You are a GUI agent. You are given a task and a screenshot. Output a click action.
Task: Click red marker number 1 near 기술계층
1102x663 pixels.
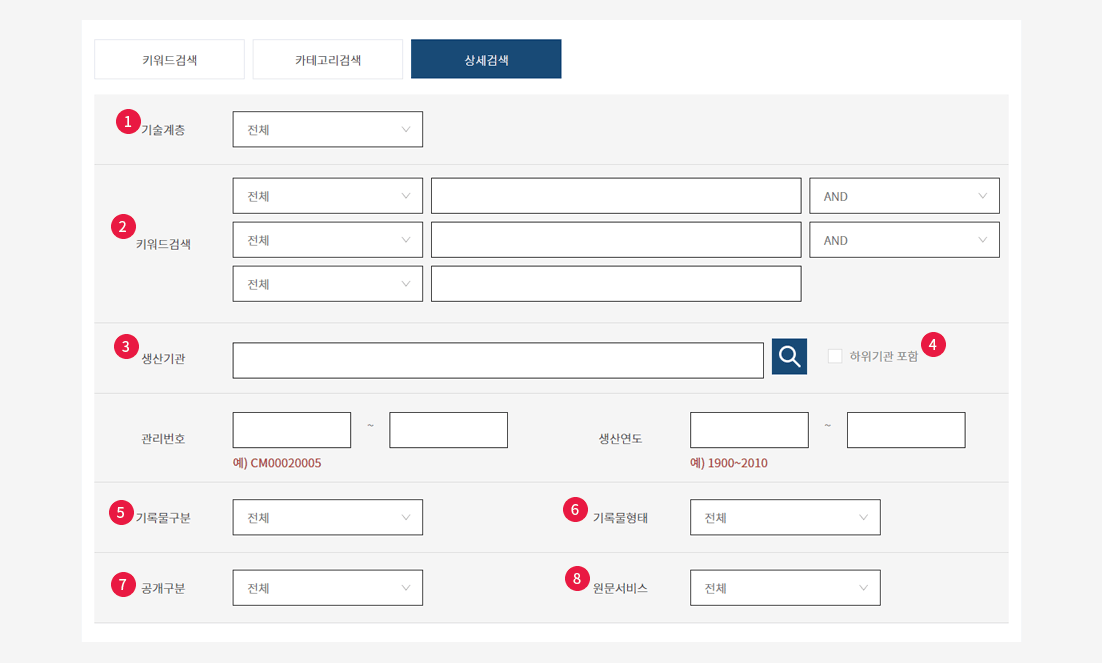click(128, 121)
